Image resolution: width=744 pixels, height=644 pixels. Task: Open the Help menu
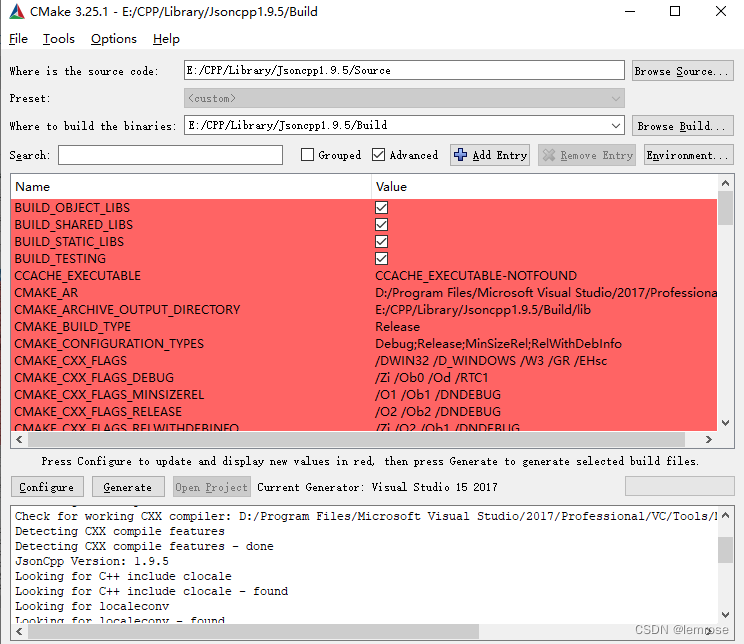pos(166,39)
